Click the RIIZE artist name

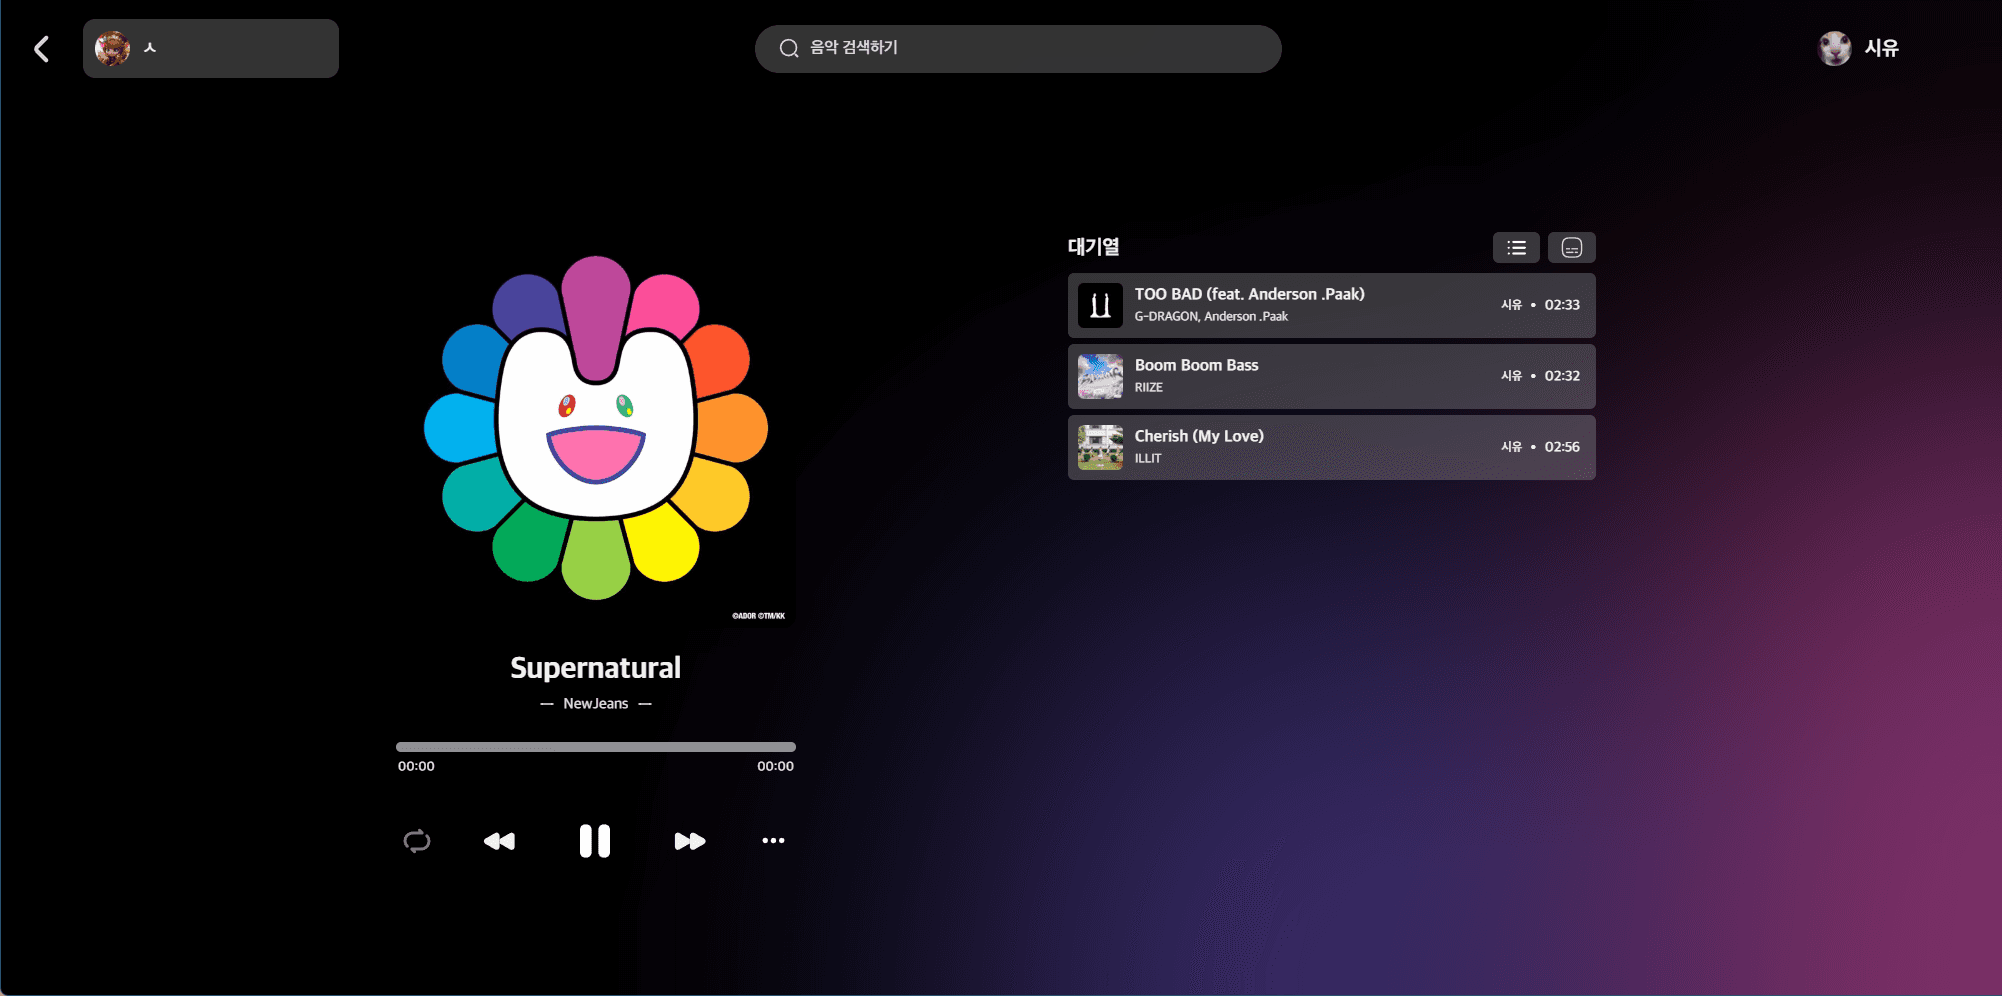click(x=1148, y=388)
